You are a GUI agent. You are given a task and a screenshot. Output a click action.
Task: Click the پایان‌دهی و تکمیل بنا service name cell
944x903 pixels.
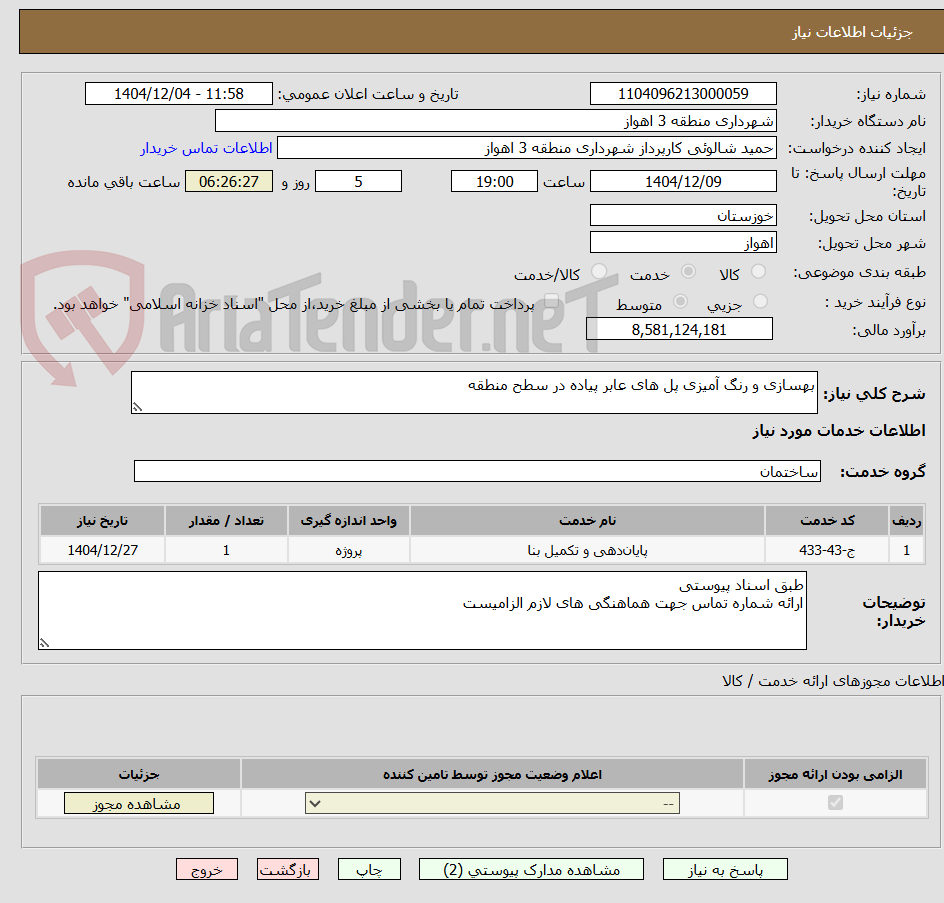(x=588, y=550)
